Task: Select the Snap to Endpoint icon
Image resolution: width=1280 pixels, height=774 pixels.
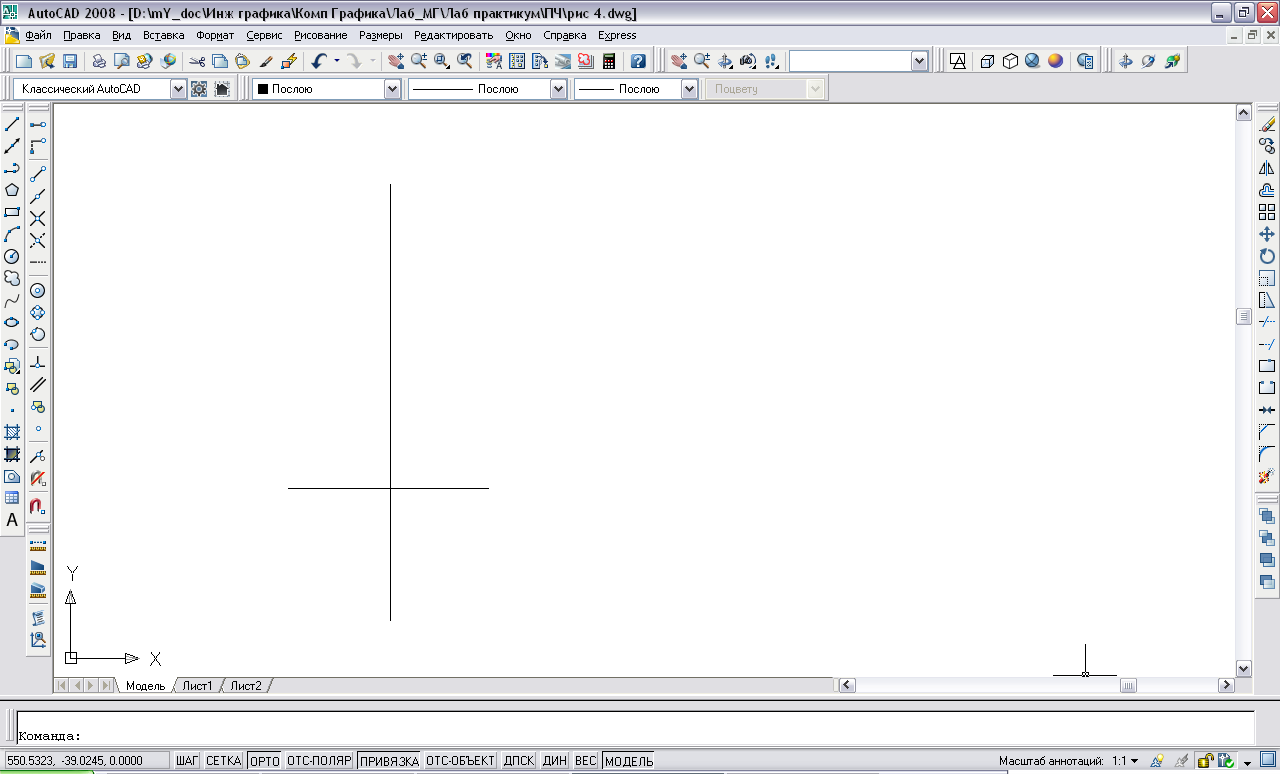Action: [38, 173]
